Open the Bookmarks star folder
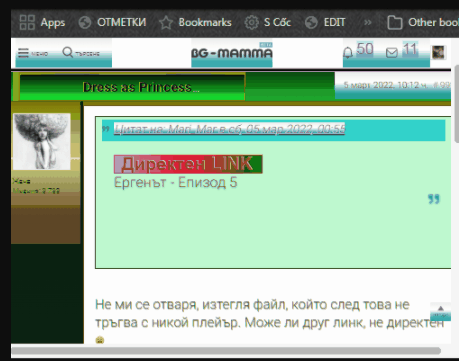Image resolution: width=459 pixels, height=361 pixels. pos(195,22)
